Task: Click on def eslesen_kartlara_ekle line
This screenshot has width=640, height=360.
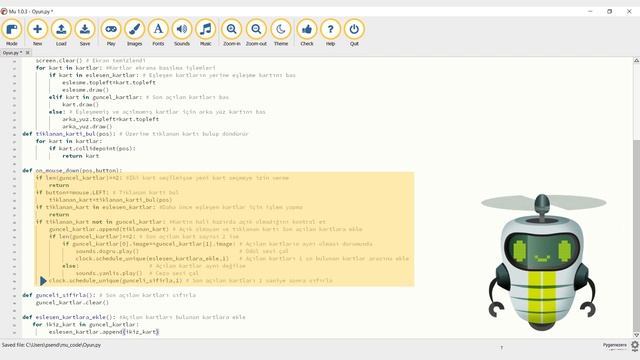Action: coord(134,317)
